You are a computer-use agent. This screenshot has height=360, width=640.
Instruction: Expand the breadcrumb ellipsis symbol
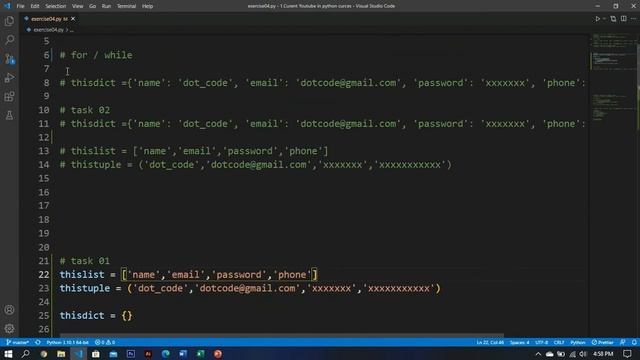pos(72,30)
